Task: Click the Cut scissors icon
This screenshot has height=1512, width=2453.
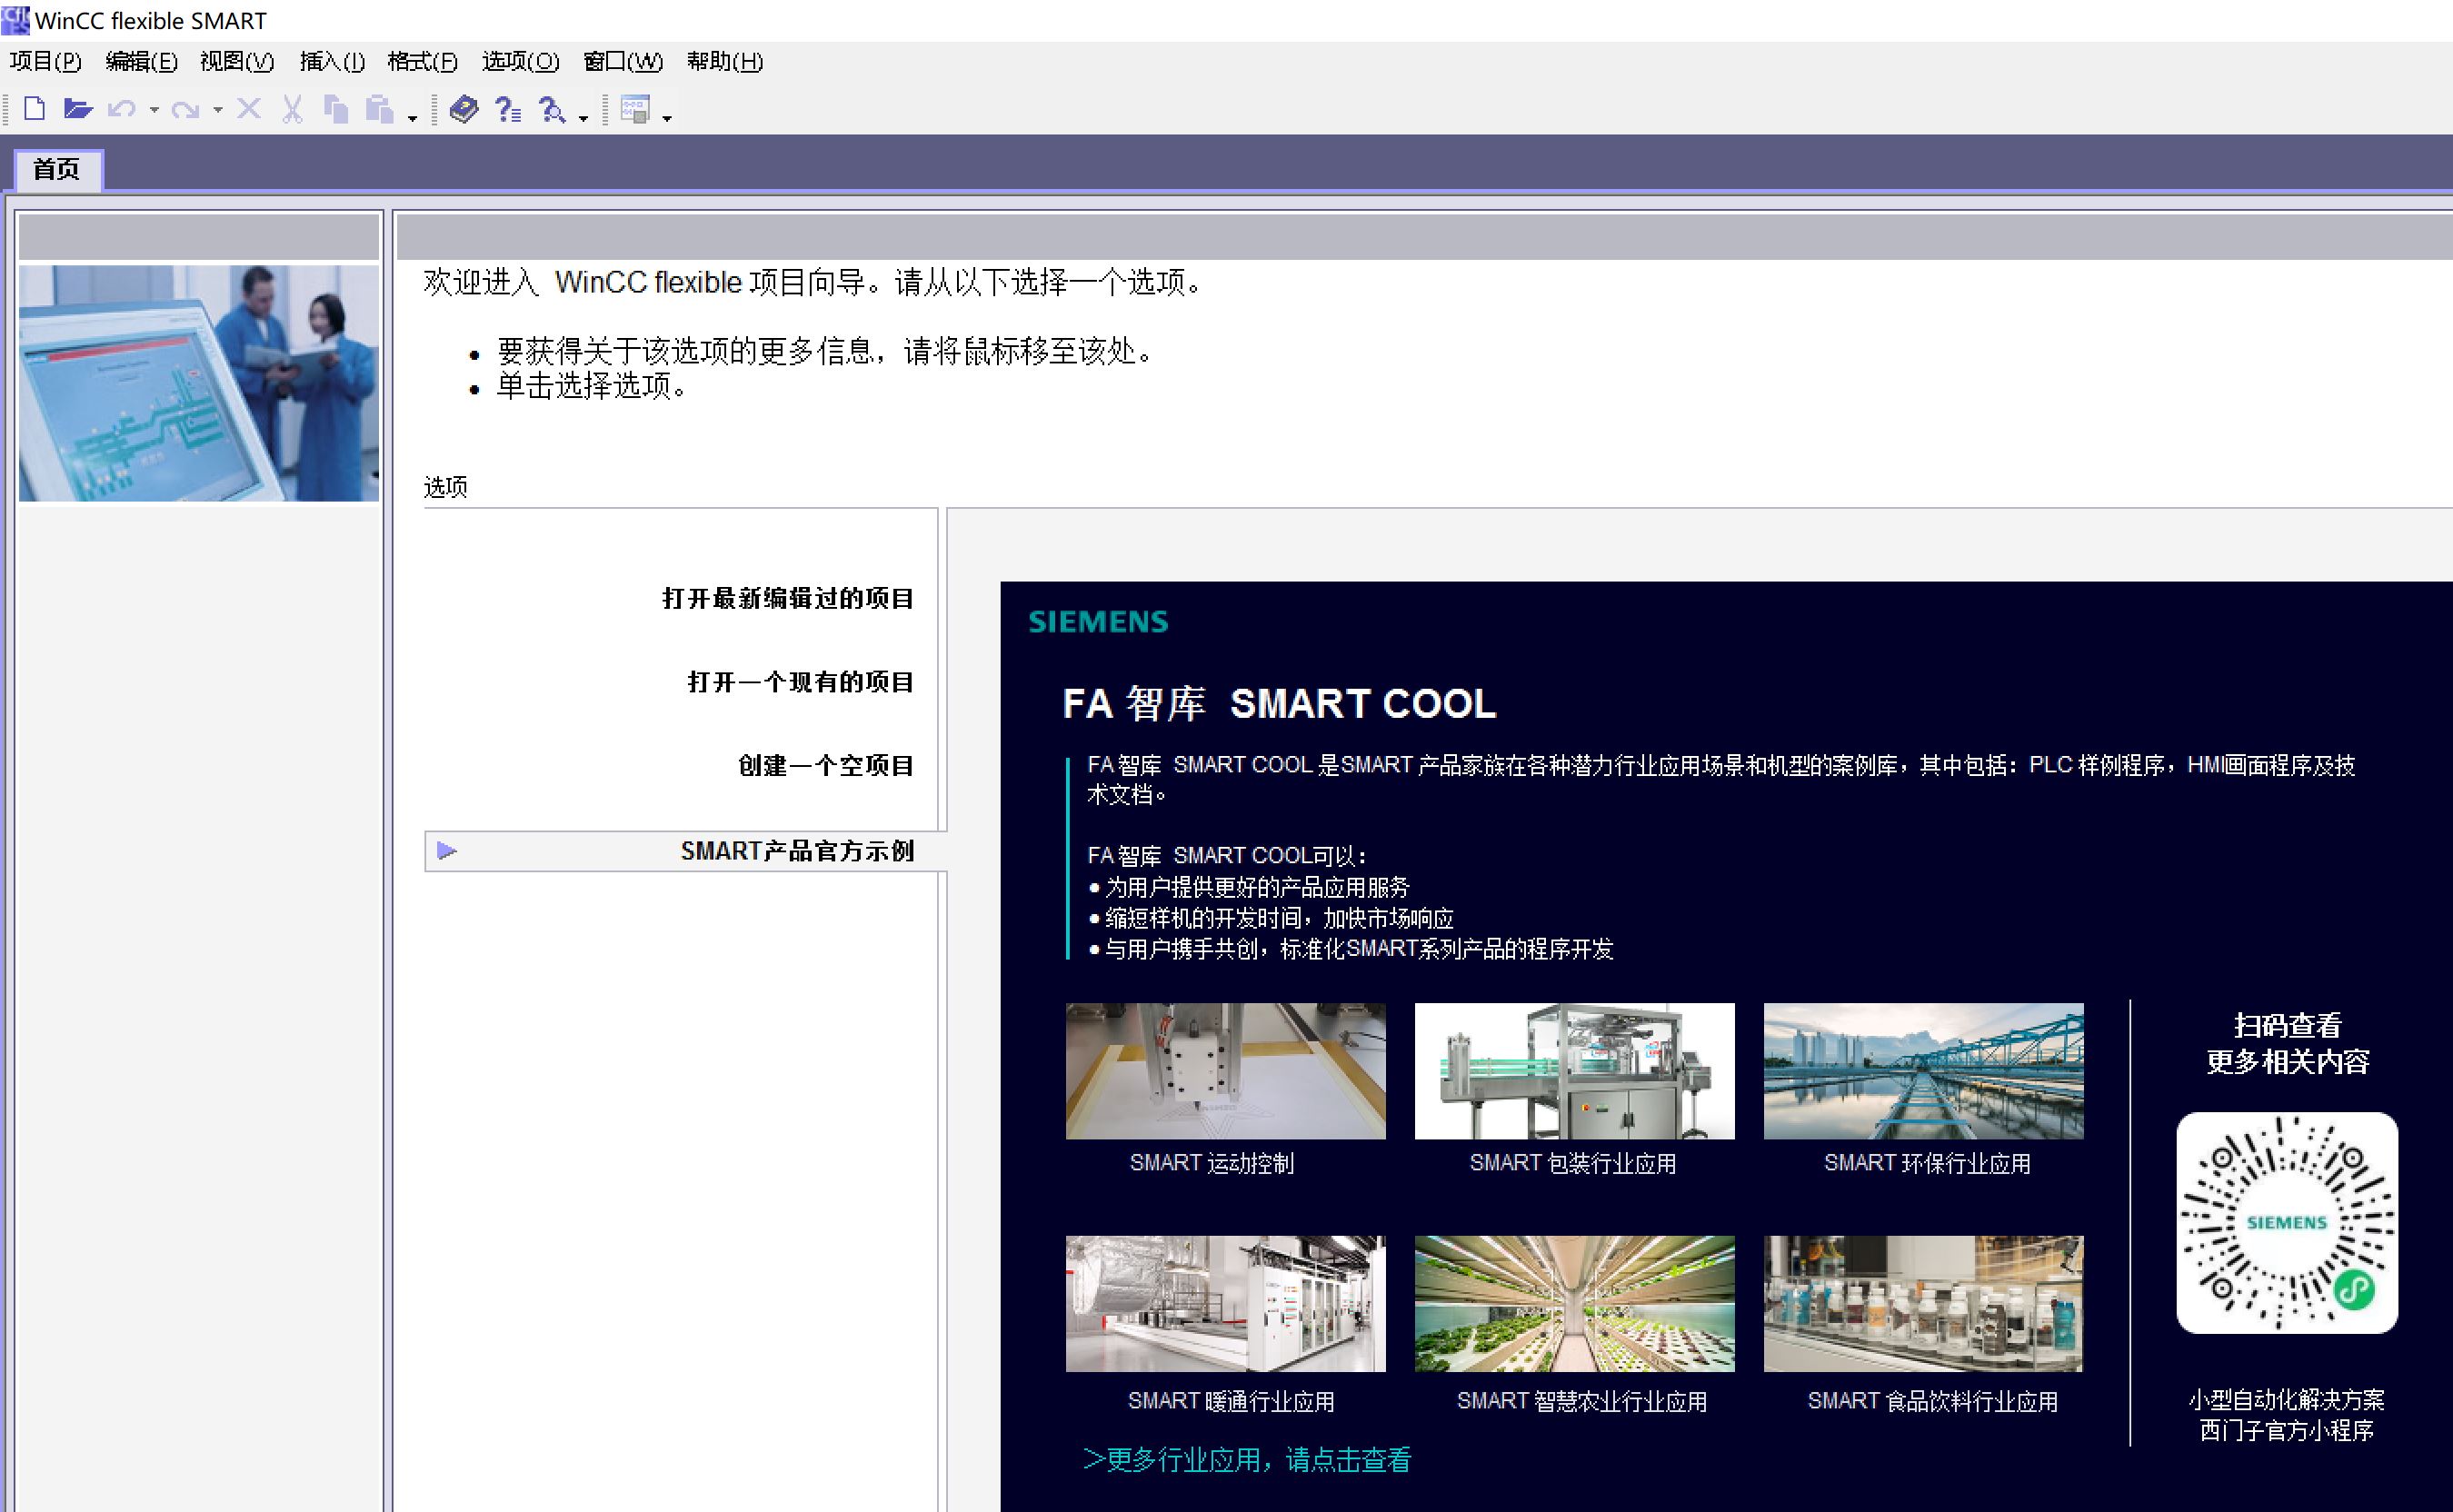Action: point(292,109)
